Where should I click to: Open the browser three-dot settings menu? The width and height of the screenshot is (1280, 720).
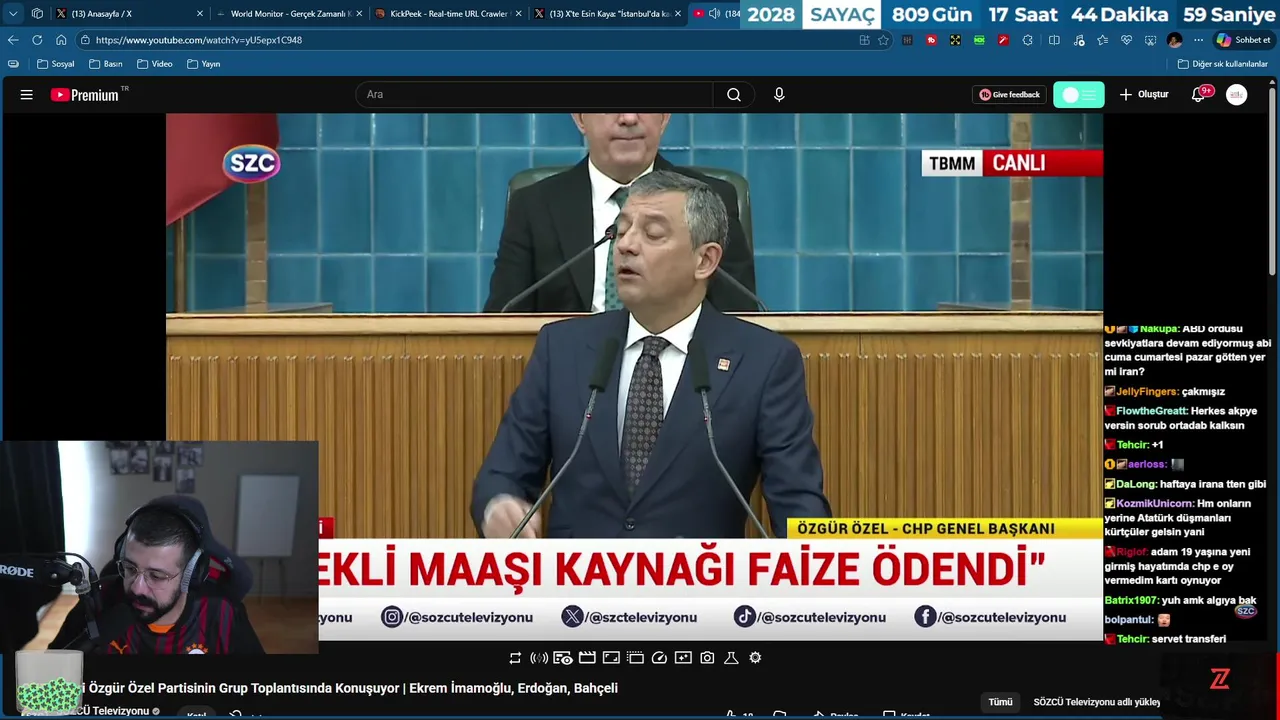coord(1198,40)
